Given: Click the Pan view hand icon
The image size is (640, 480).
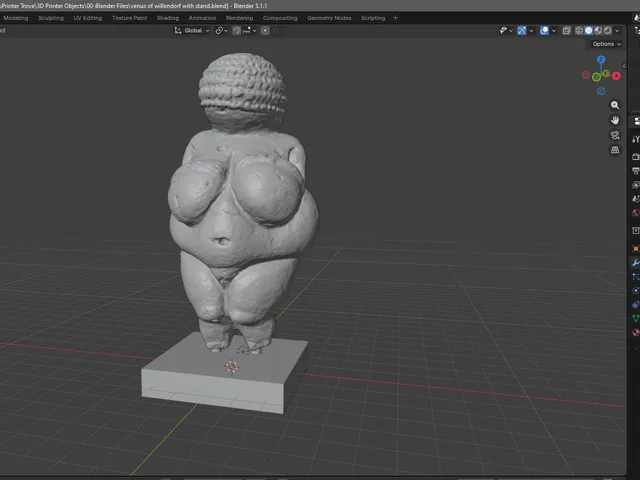Looking at the screenshot, I should [615, 120].
